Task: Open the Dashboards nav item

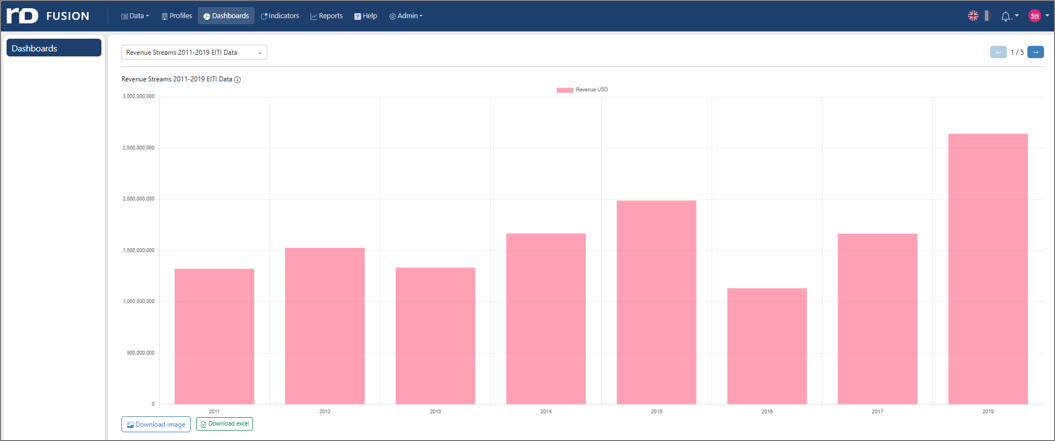Action: click(226, 15)
